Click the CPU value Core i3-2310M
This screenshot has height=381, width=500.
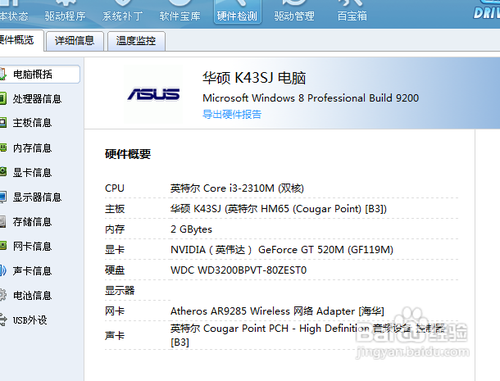[x=237, y=188]
